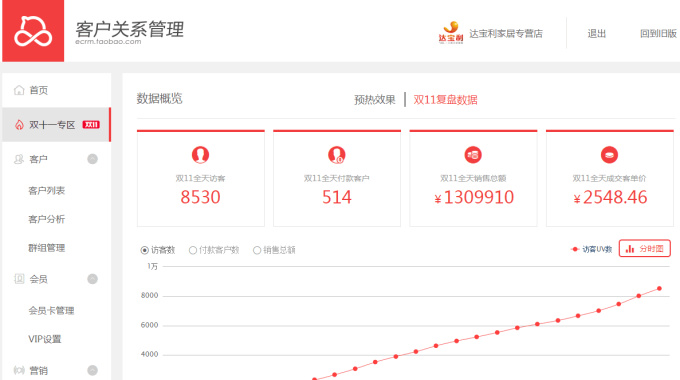Click the 1万 axis label on the chart
680x380 pixels.
(152, 266)
